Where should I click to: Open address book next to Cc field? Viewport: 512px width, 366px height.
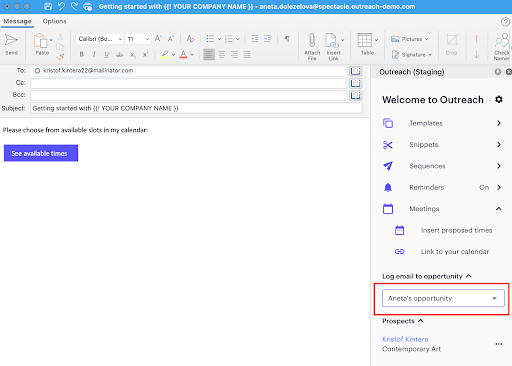356,83
